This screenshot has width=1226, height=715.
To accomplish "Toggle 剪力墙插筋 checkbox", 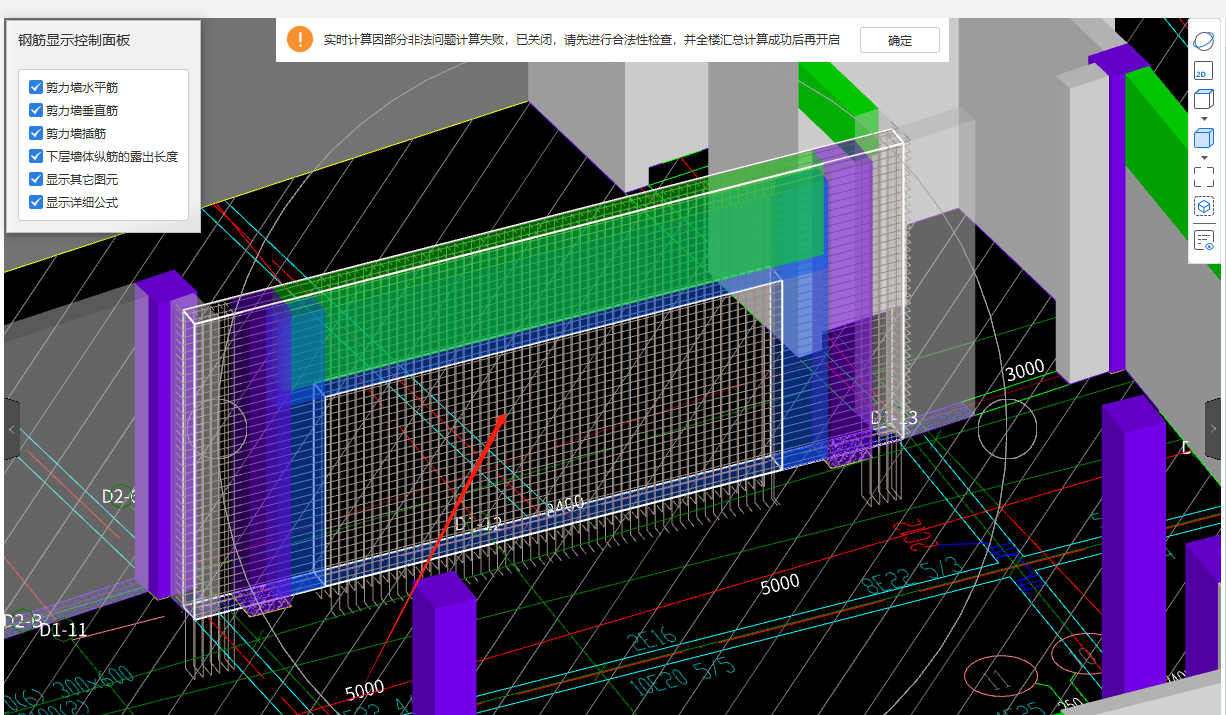I will point(36,134).
